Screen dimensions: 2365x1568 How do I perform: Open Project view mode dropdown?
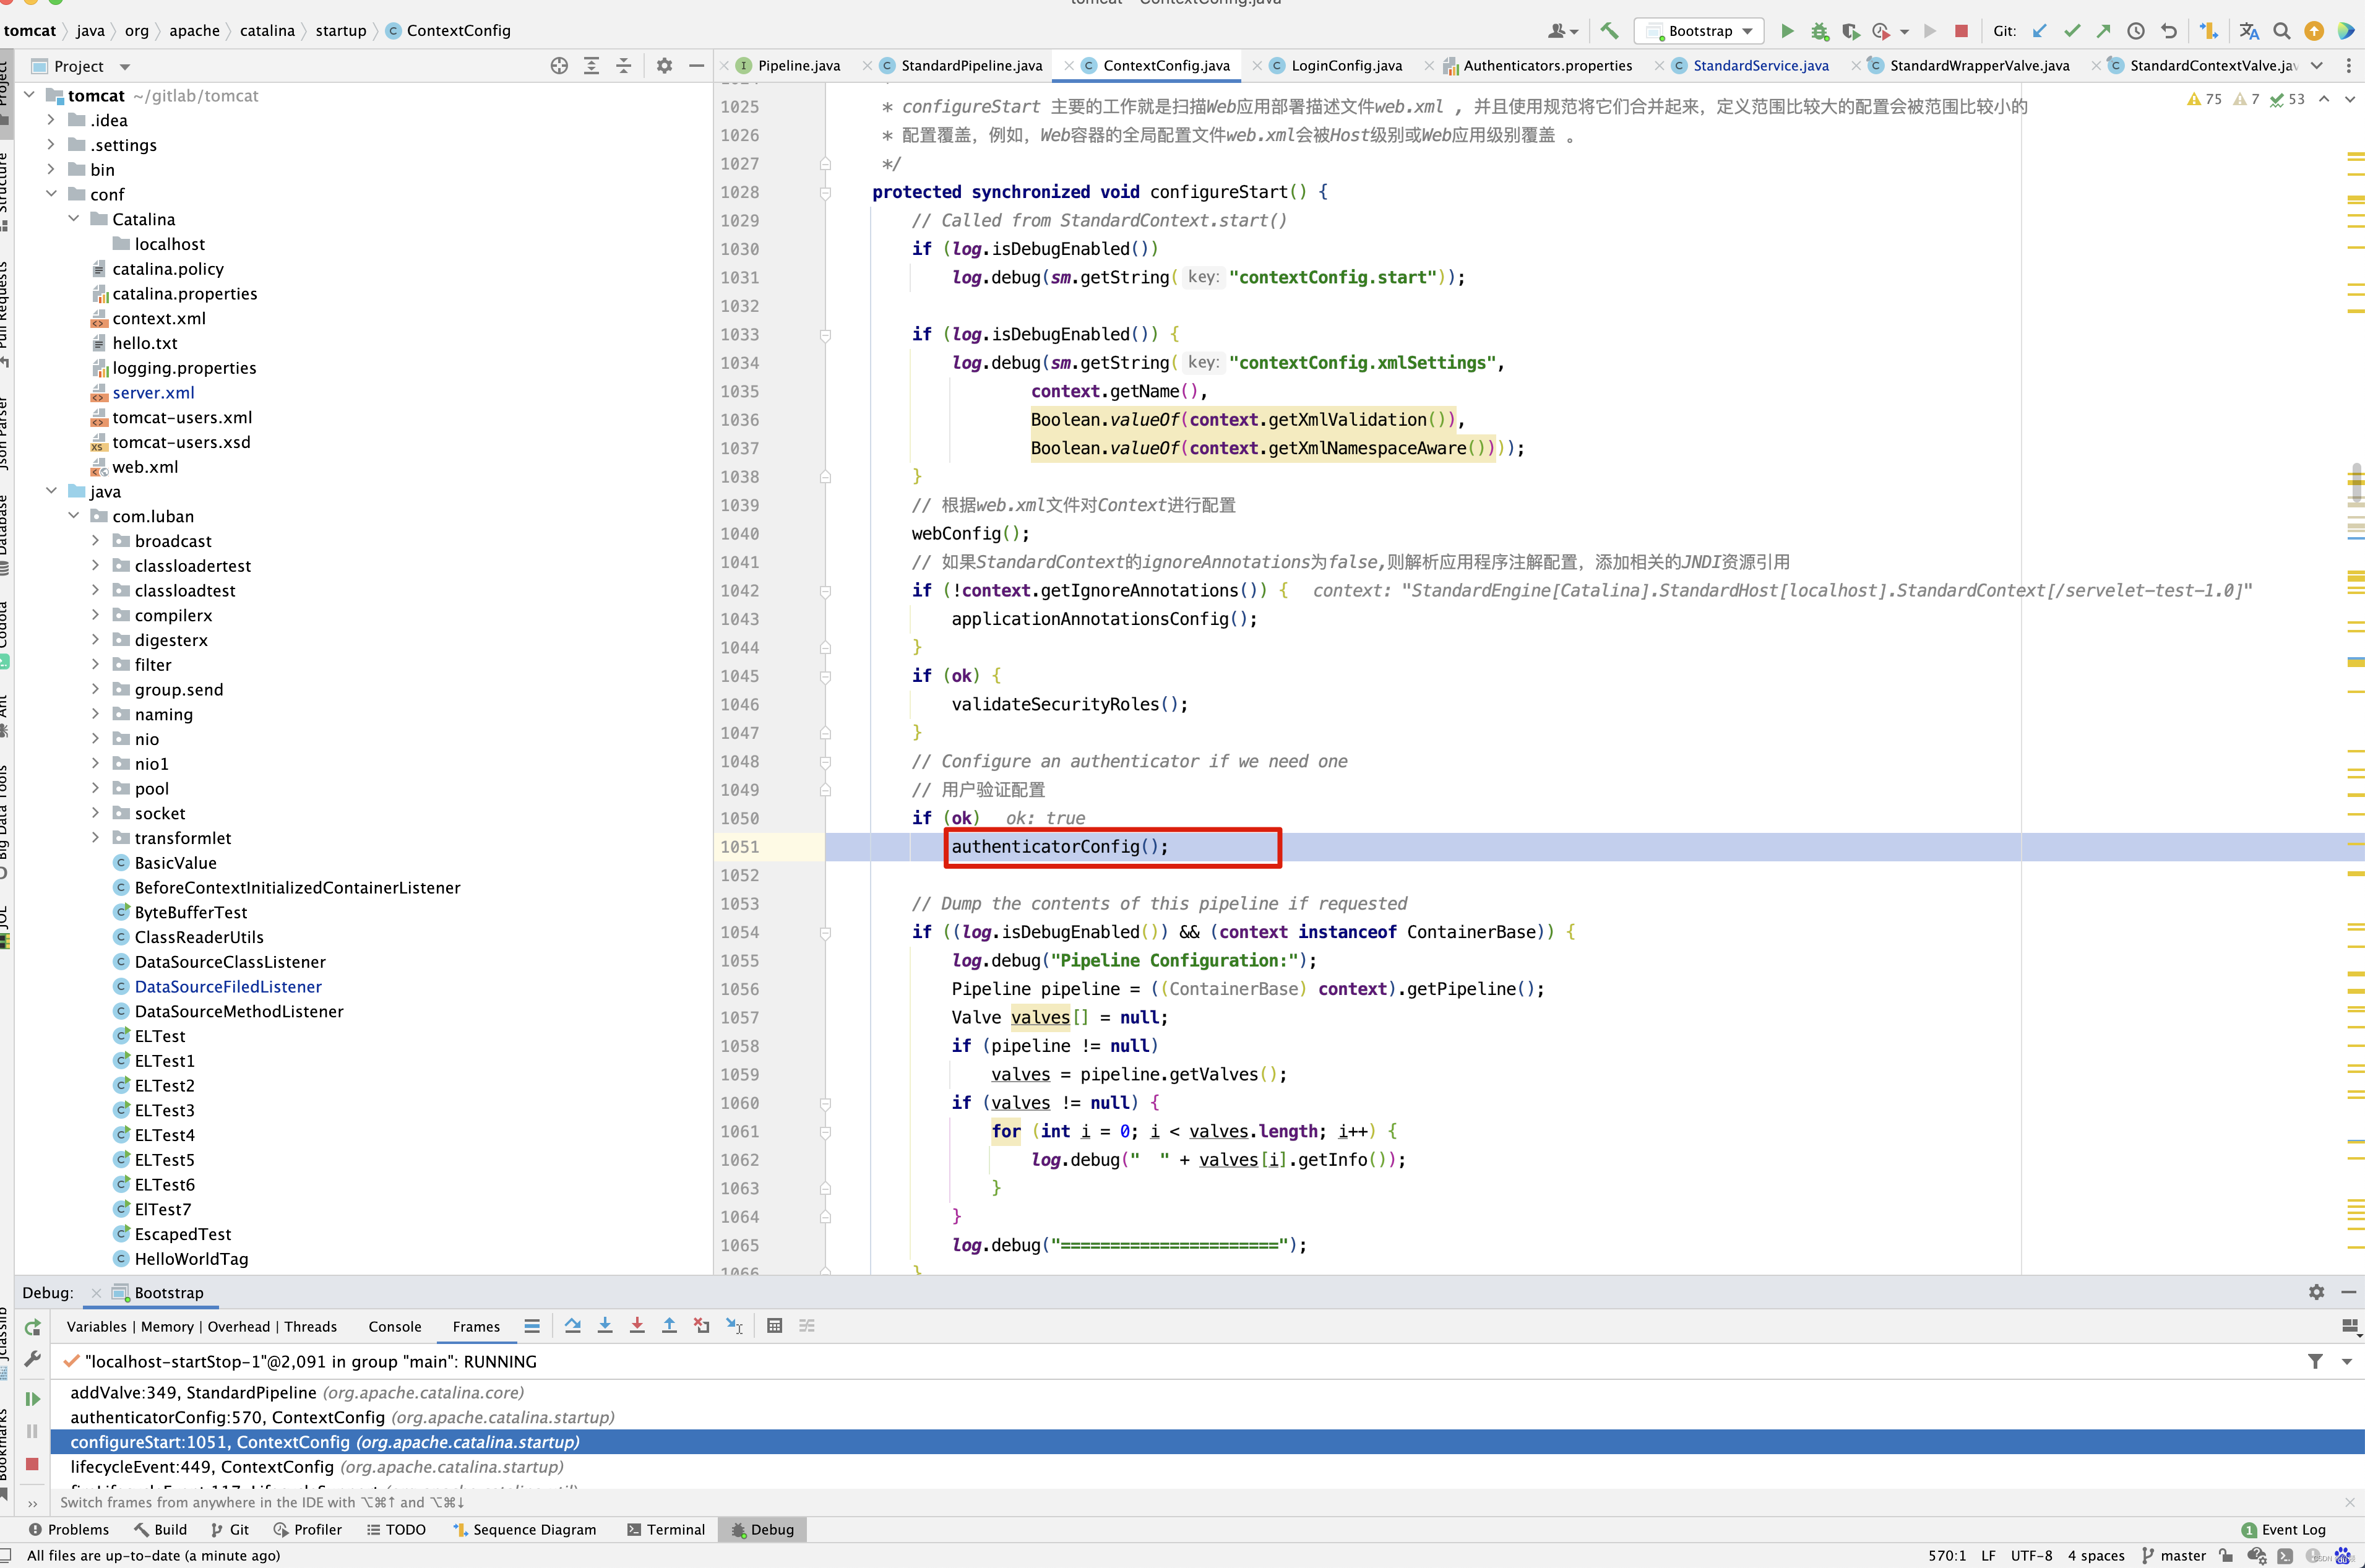[125, 67]
